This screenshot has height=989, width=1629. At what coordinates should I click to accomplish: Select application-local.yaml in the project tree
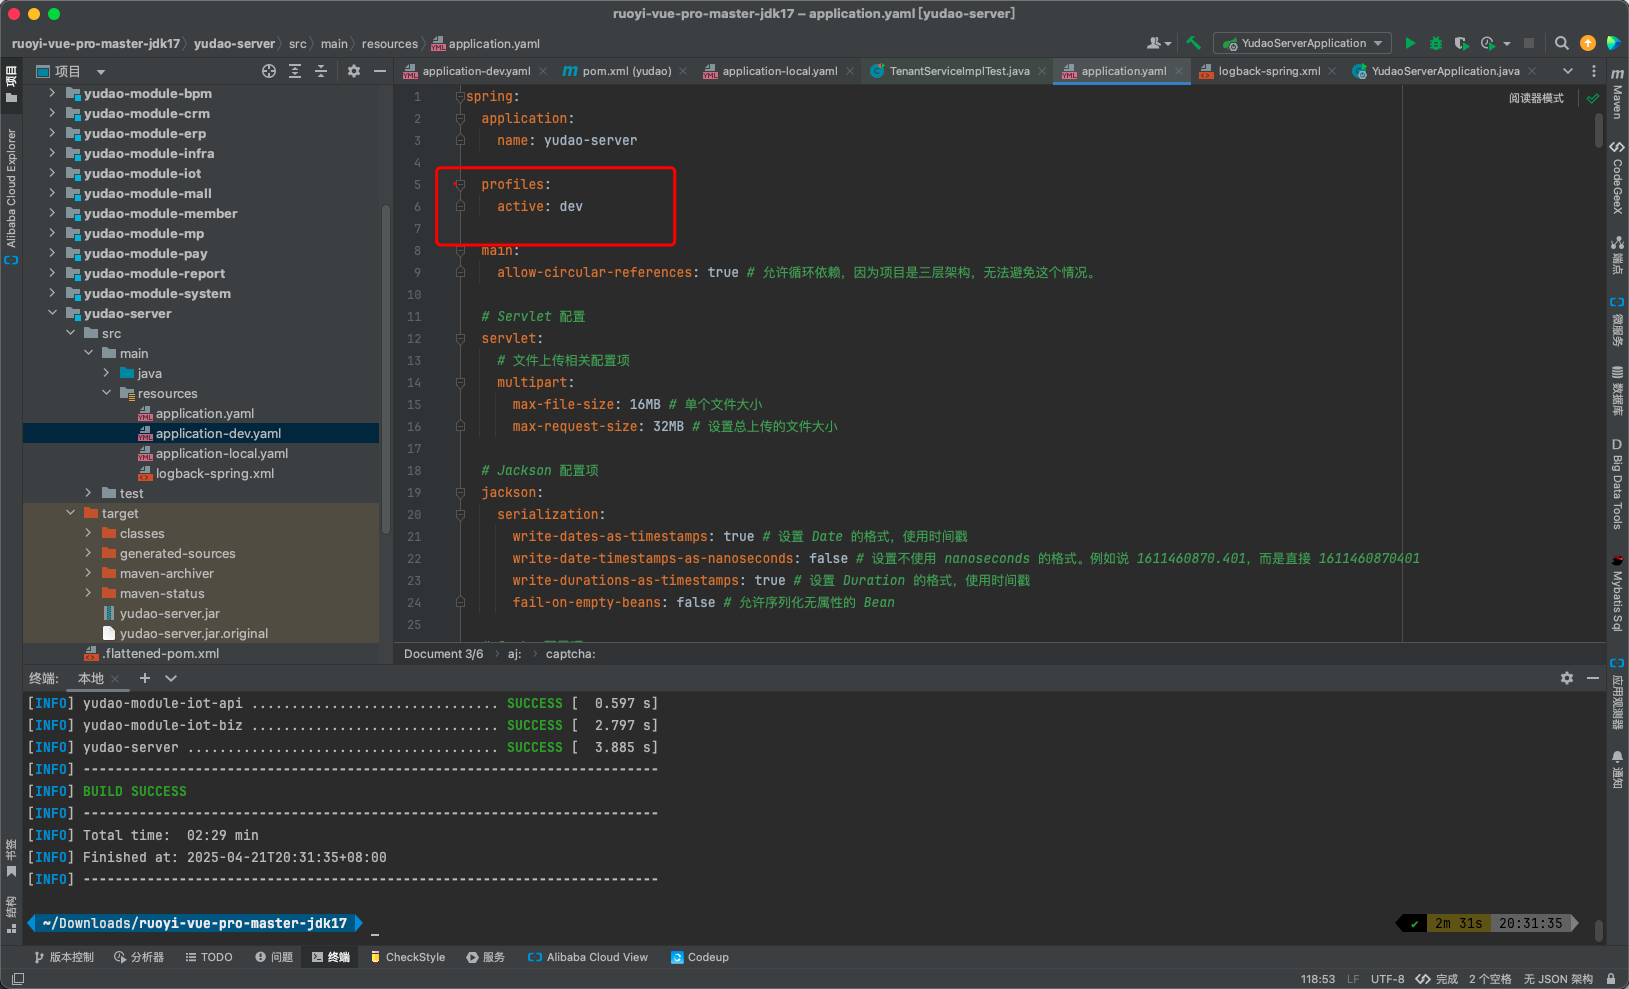(x=222, y=453)
